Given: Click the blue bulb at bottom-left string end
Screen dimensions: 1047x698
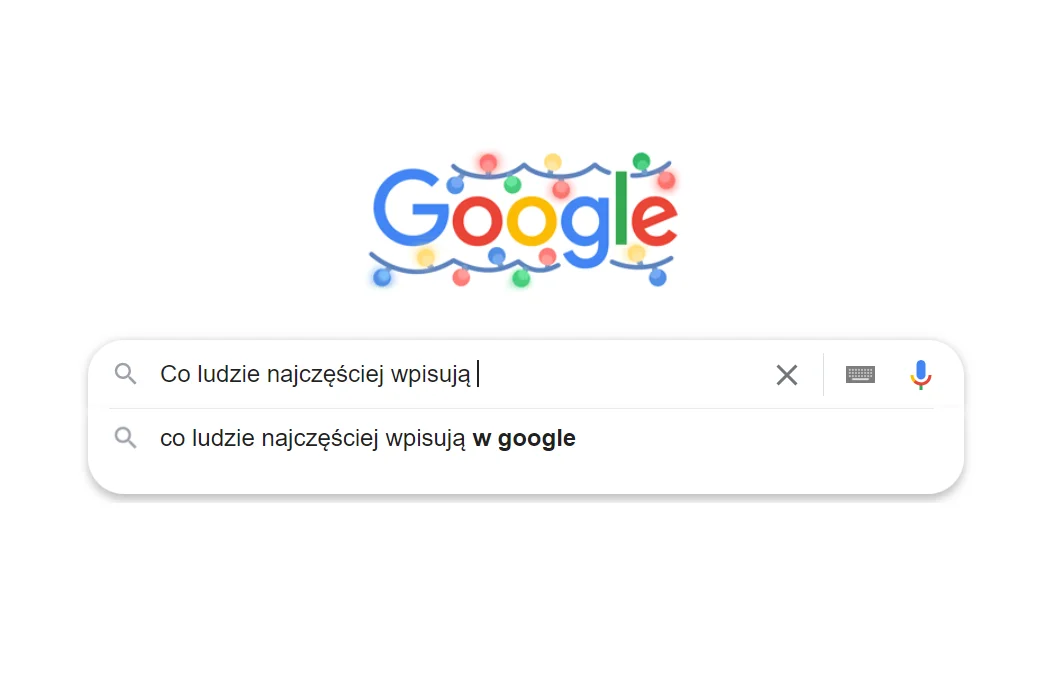Looking at the screenshot, I should pos(382,277).
